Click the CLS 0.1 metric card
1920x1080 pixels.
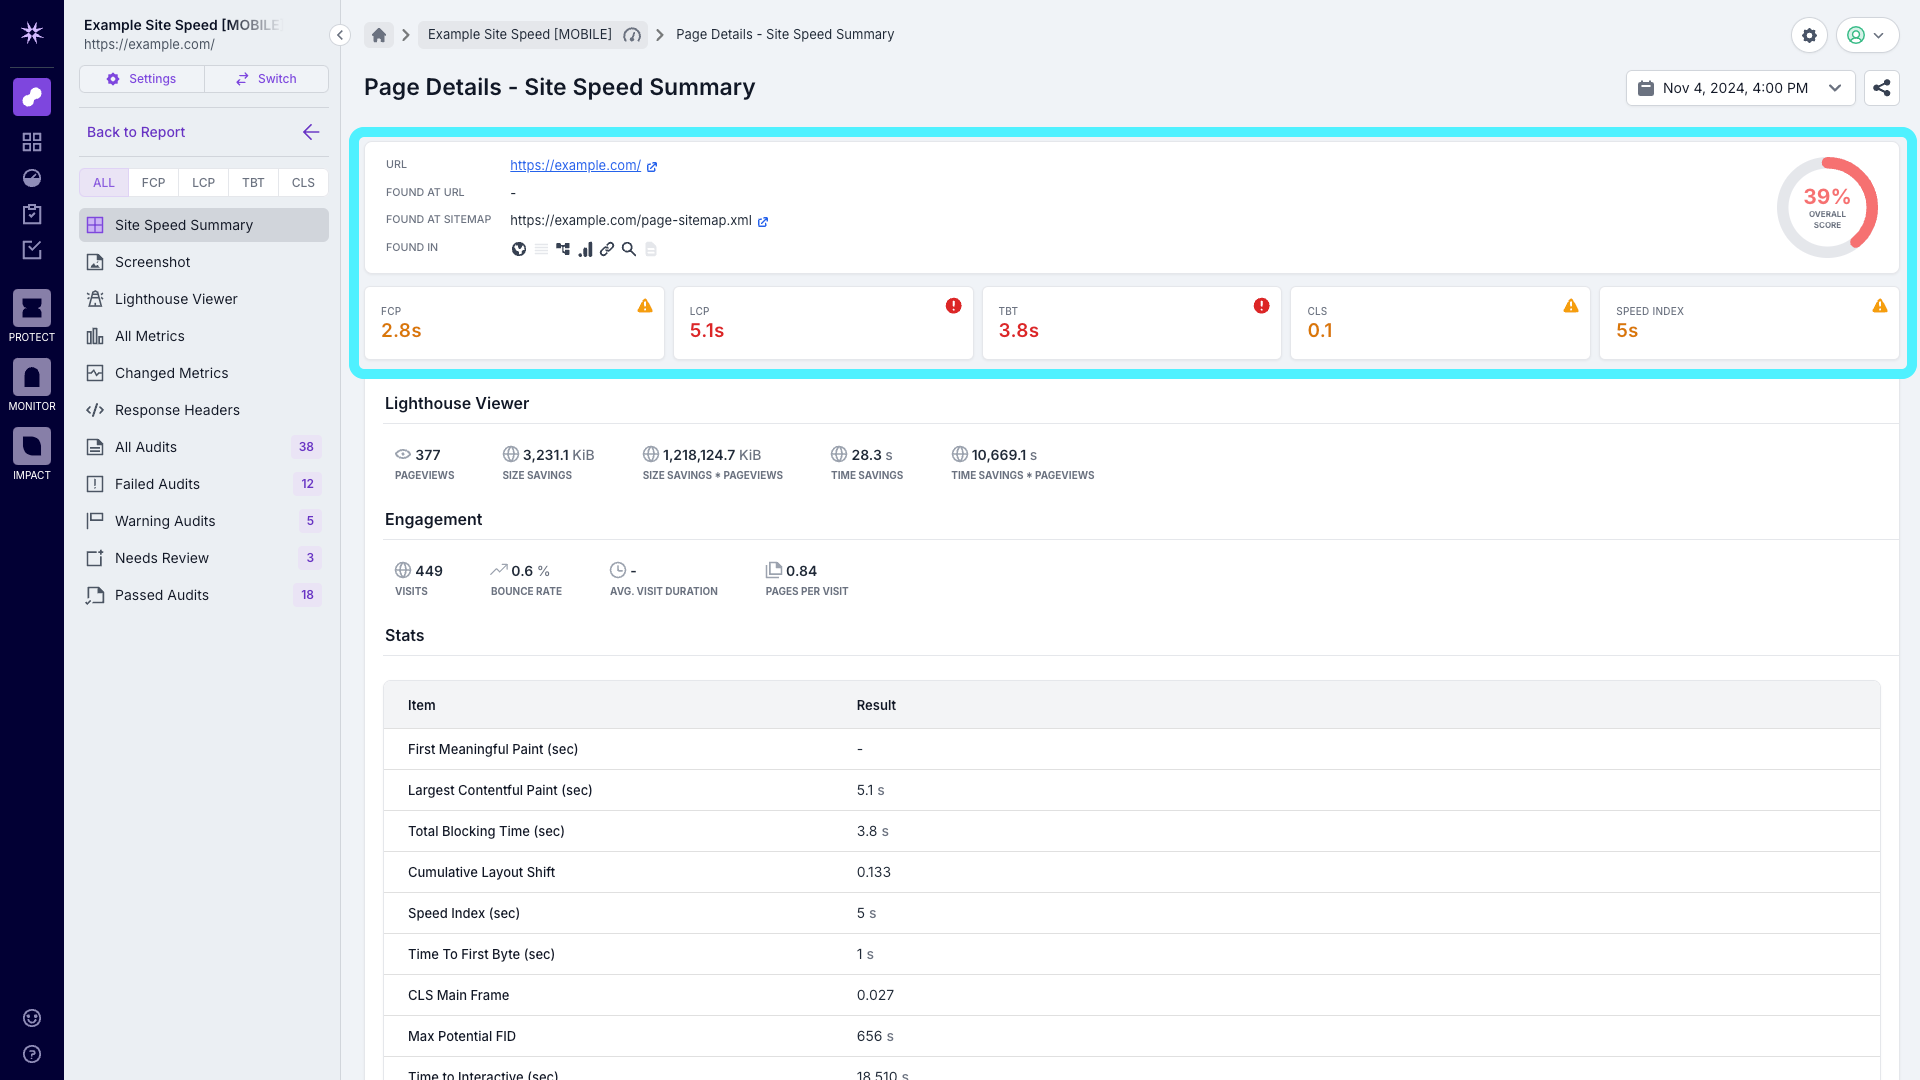[1440, 323]
